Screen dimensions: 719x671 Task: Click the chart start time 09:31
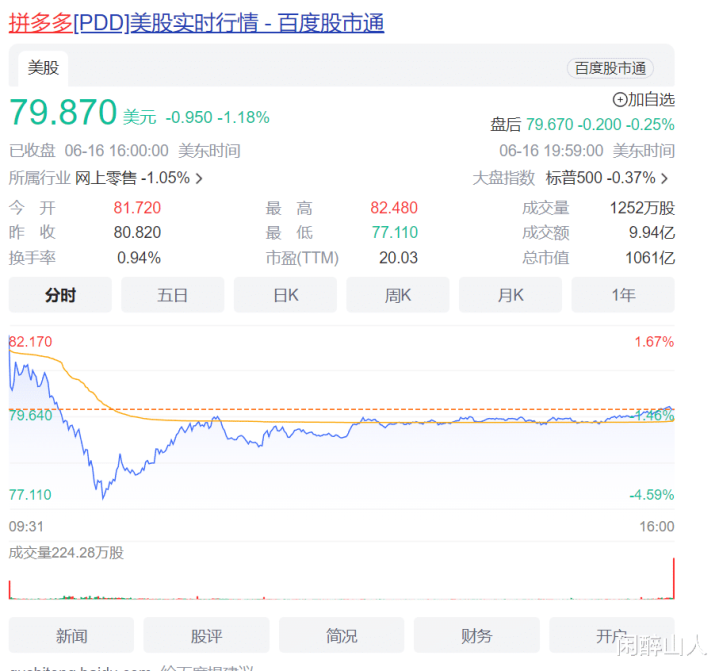(x=26, y=526)
